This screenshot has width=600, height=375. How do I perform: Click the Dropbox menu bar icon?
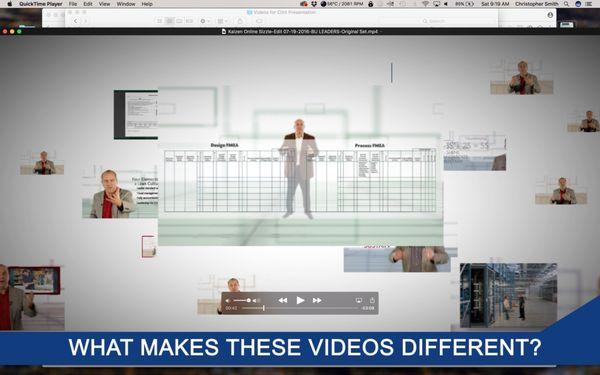pos(314,4)
